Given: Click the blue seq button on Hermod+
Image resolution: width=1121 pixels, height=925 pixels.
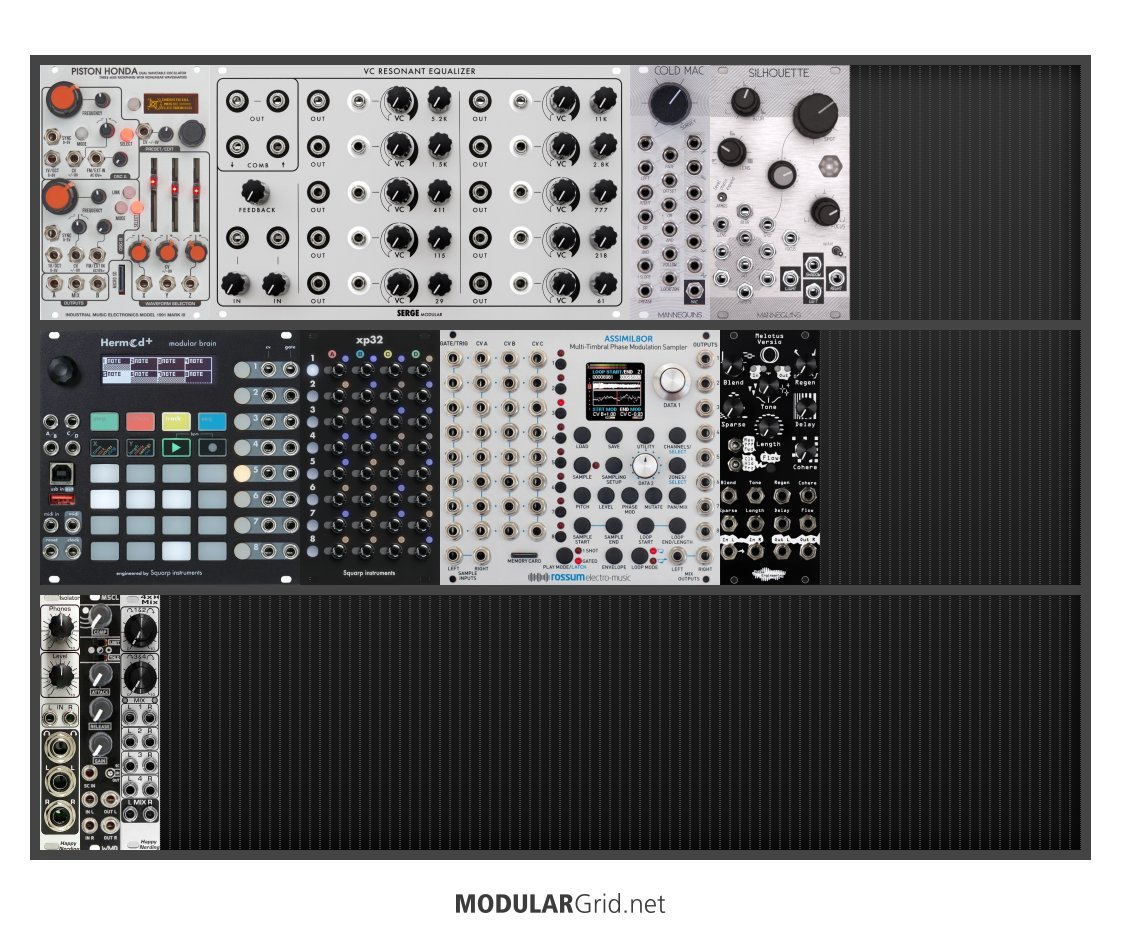Looking at the screenshot, I should 212,420.
